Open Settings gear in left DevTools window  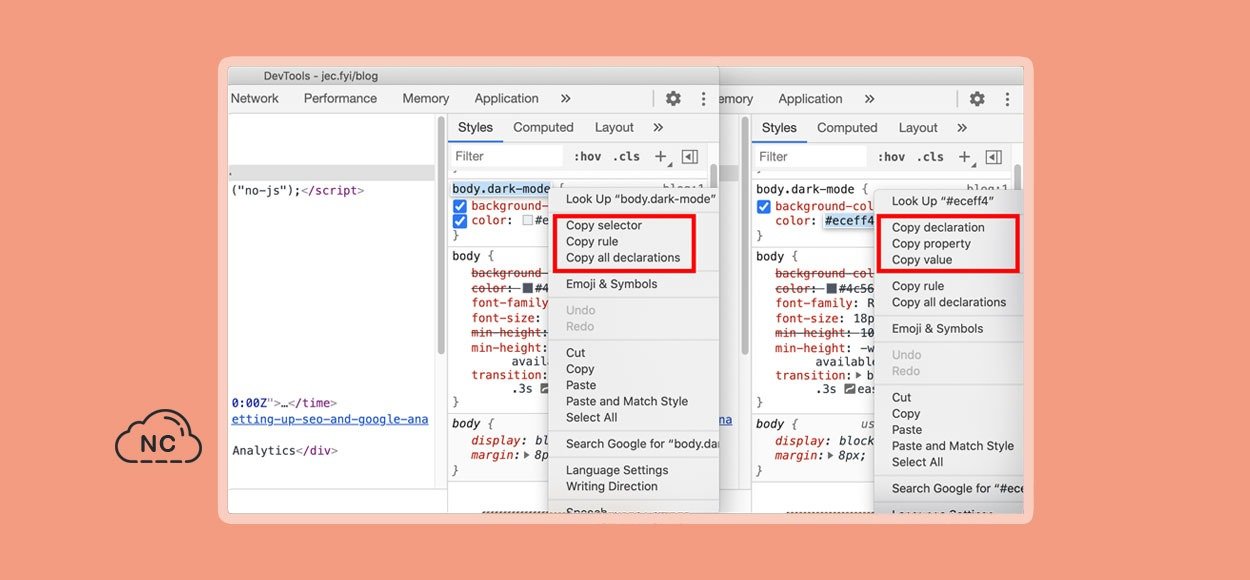coord(673,98)
